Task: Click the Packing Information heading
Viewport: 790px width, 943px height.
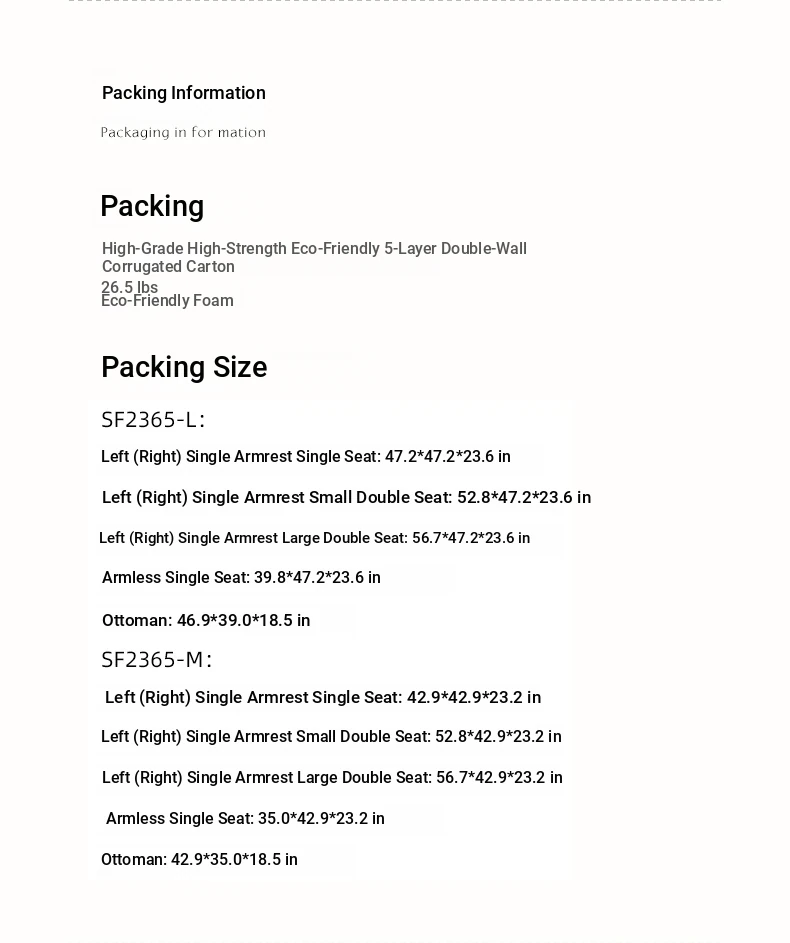Action: pyautogui.click(x=183, y=93)
